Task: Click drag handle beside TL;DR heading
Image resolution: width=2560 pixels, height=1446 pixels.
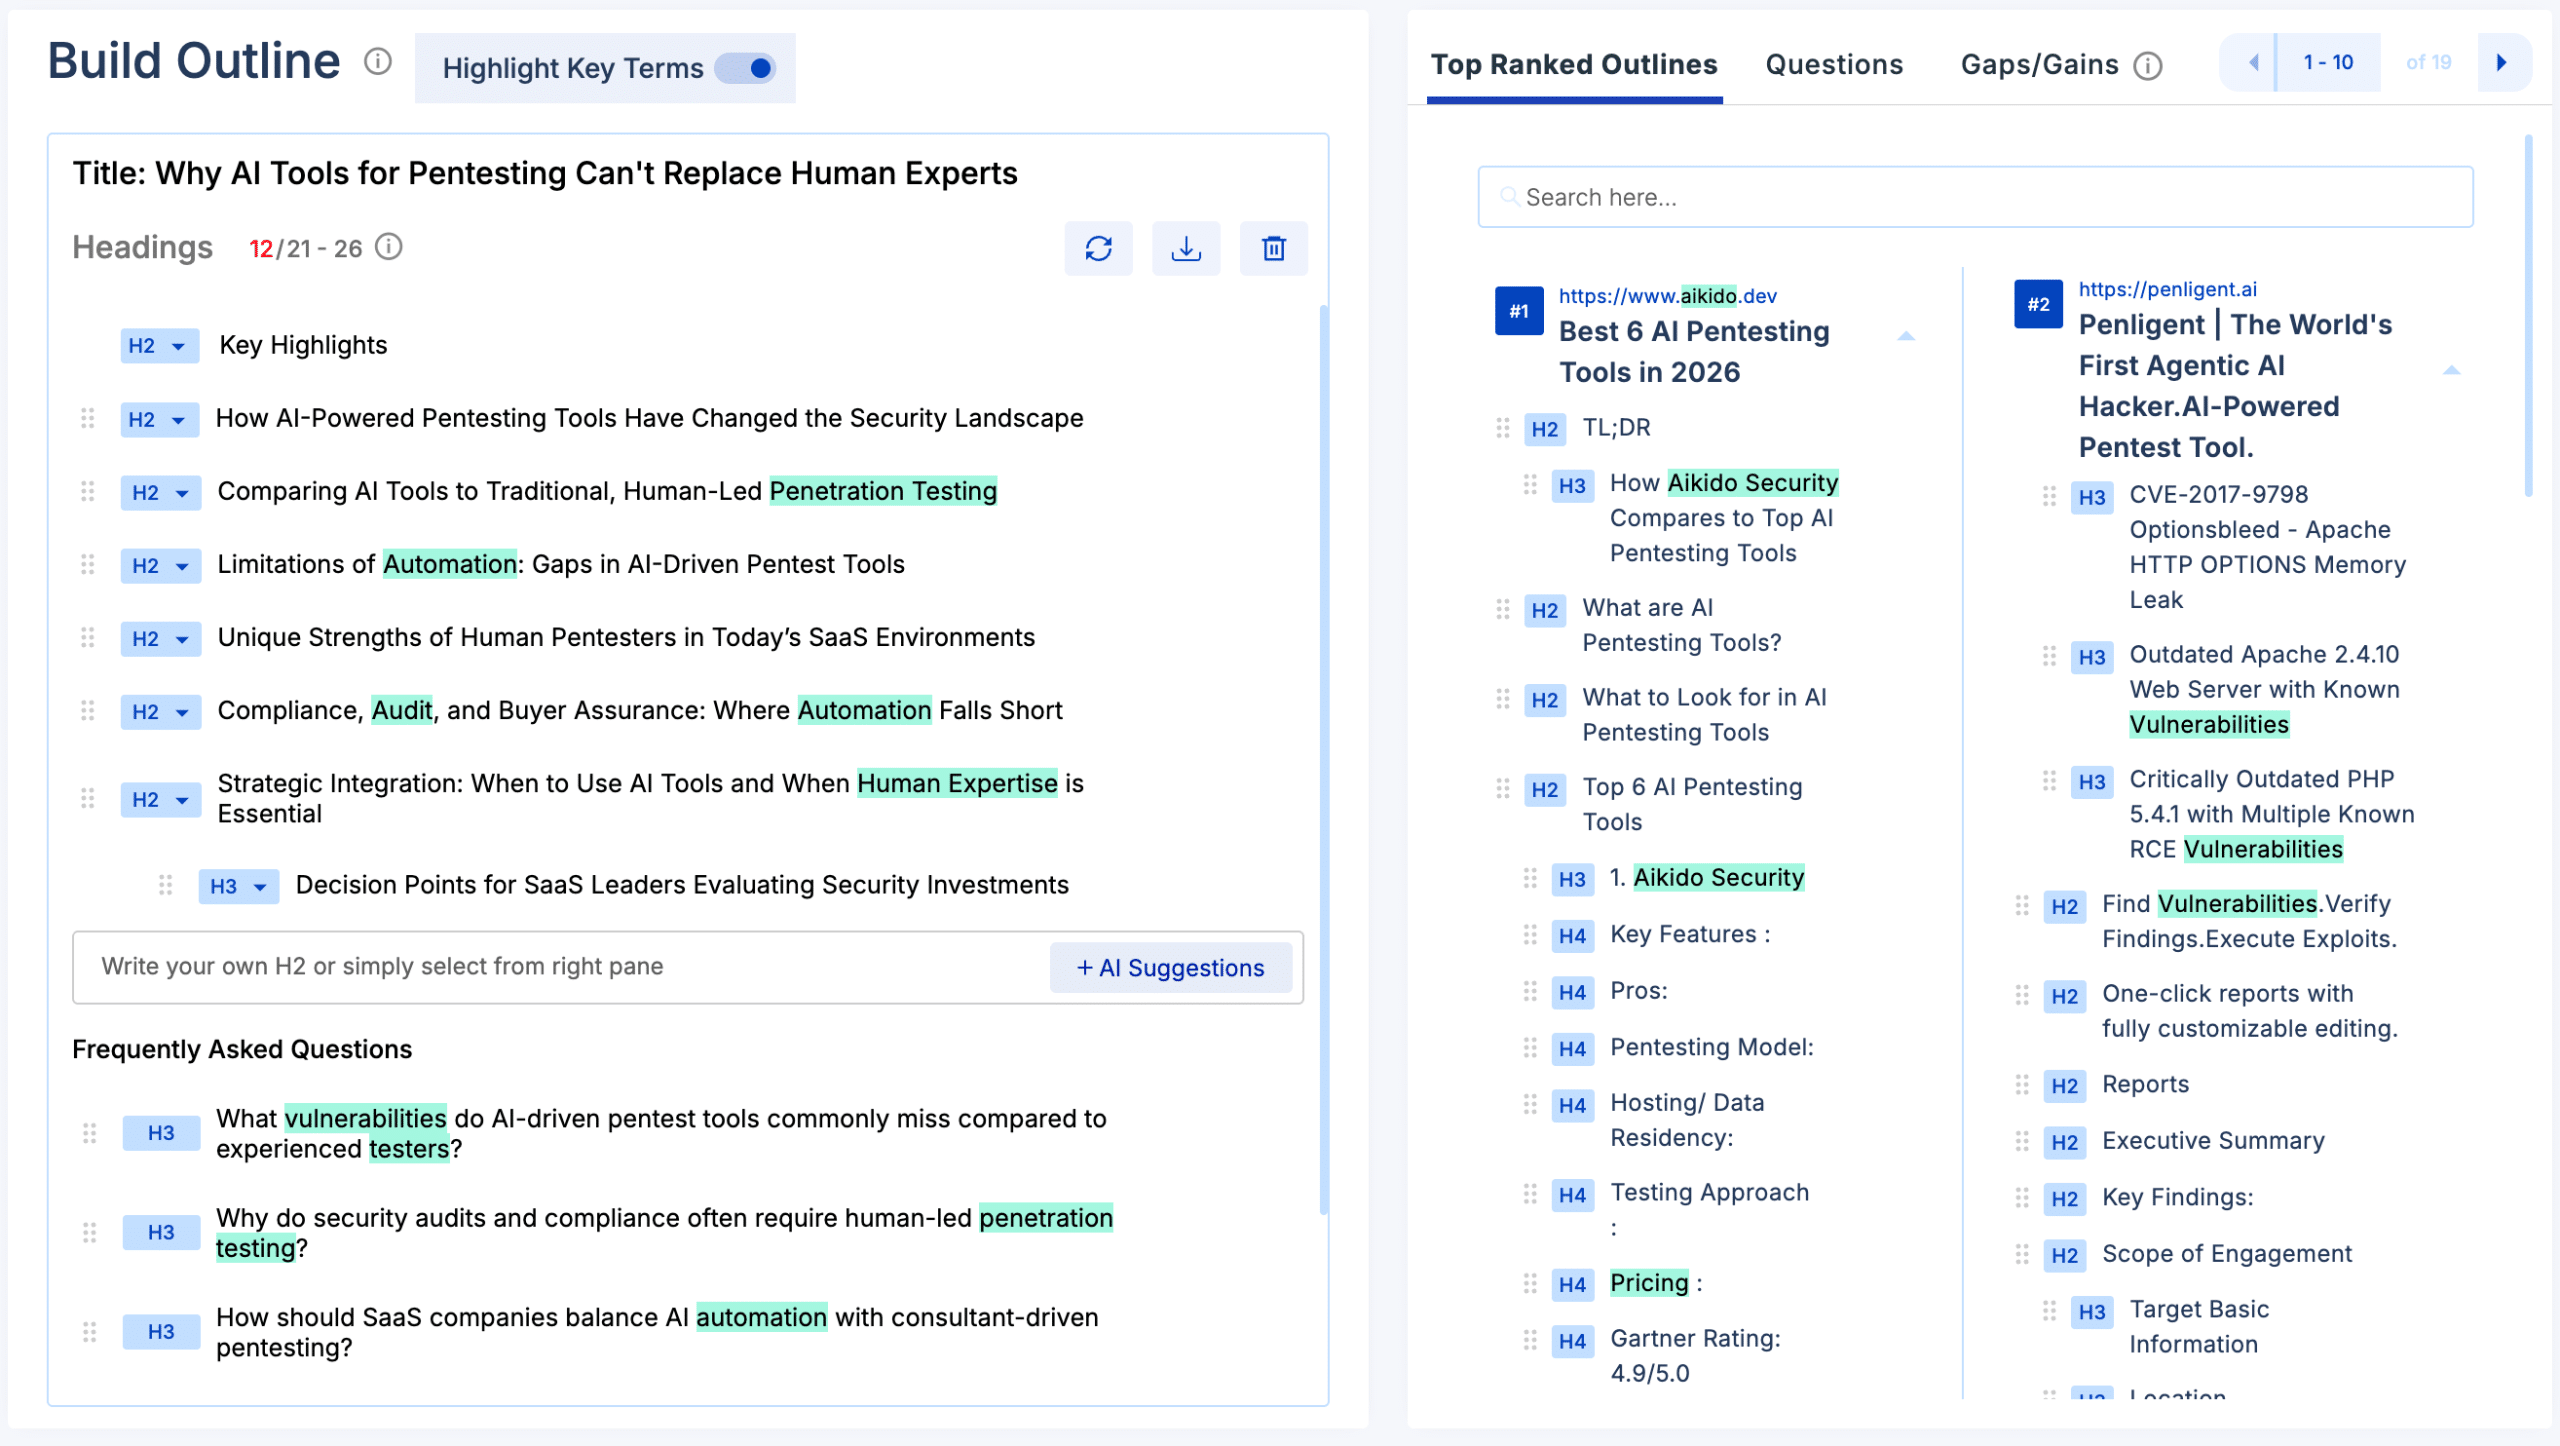Action: (1502, 429)
